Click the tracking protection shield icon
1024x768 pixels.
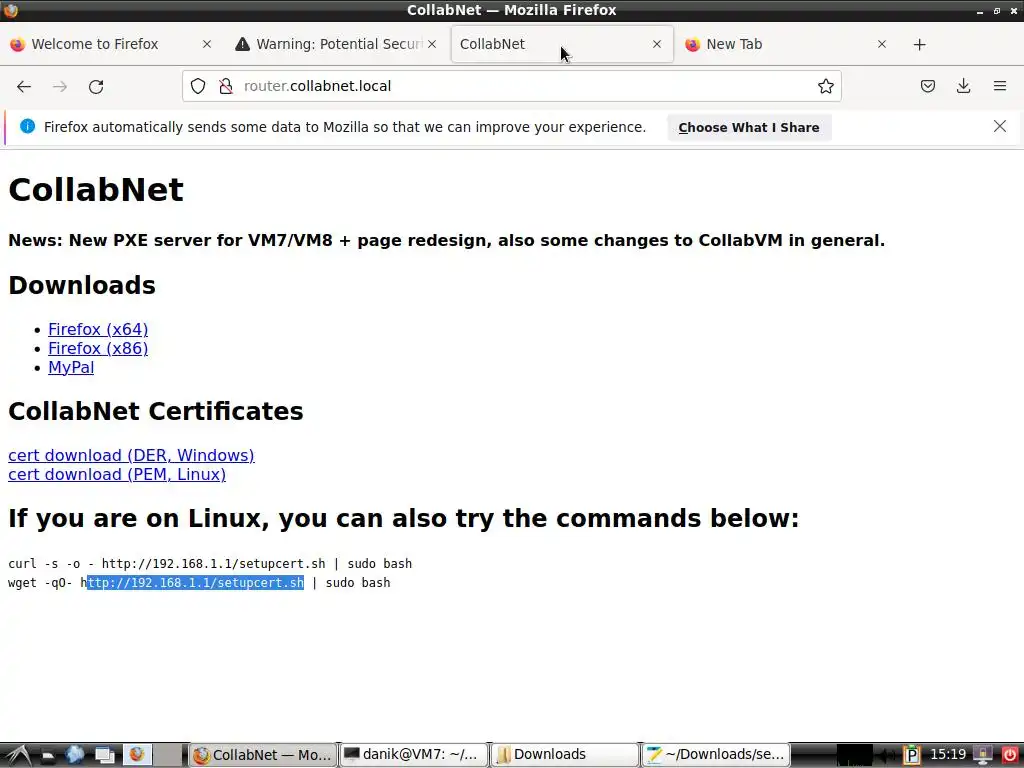[x=198, y=86]
